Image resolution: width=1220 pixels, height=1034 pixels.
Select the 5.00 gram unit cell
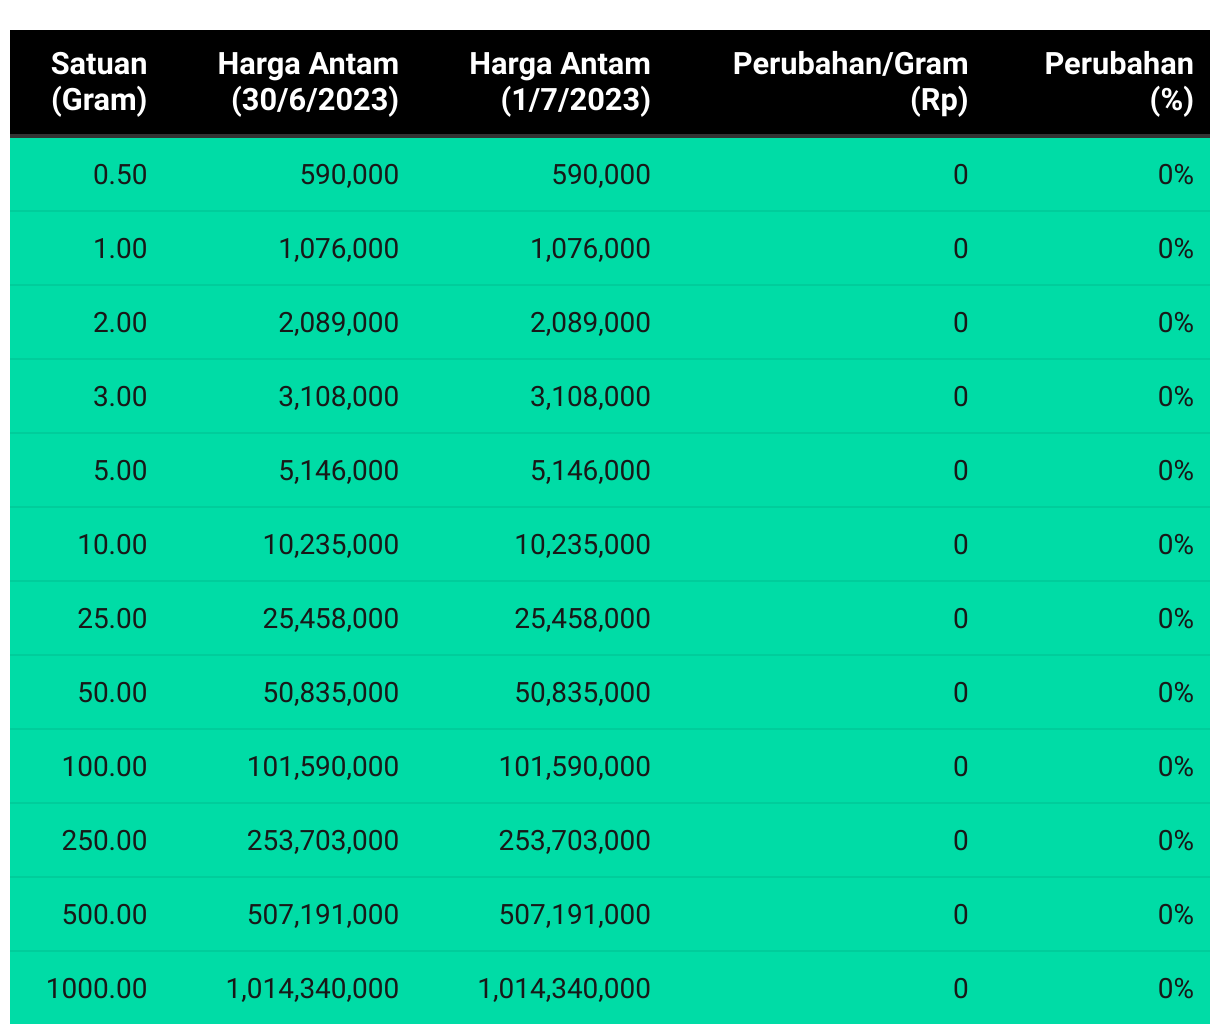pyautogui.click(x=120, y=471)
